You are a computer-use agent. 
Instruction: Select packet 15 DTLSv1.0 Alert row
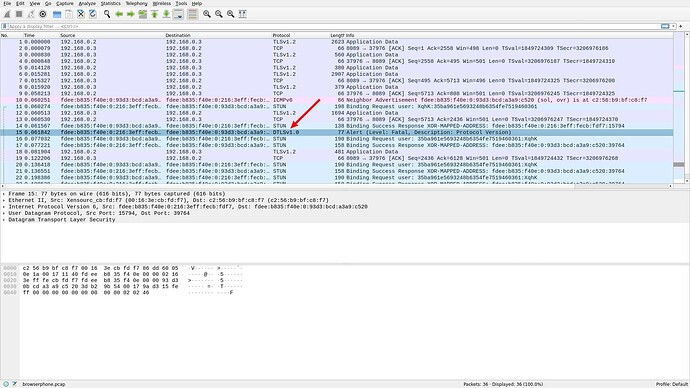(336, 132)
